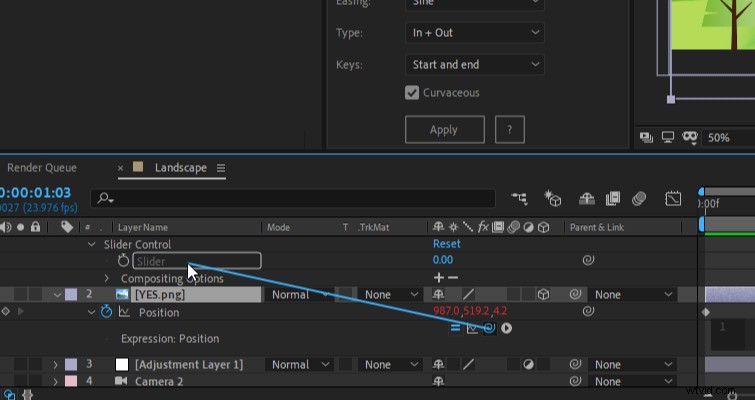Image resolution: width=755 pixels, height=400 pixels.
Task: Open blending Mode dropdown for YES.png
Action: pyautogui.click(x=299, y=295)
